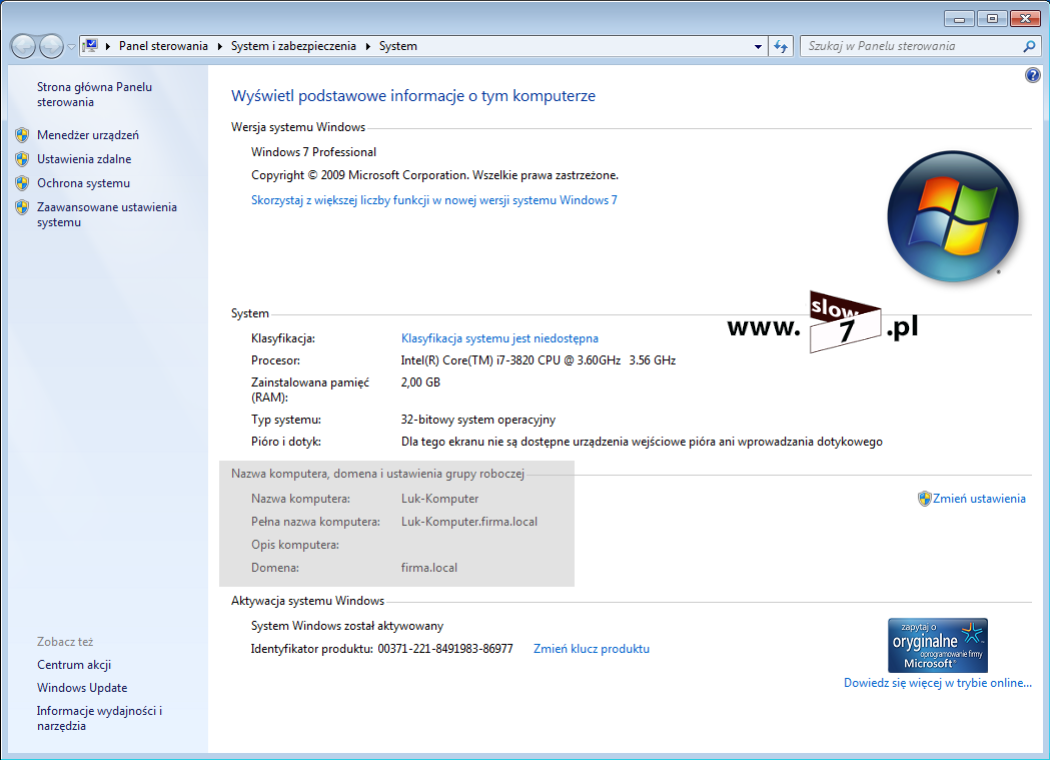Open Ustawienia zdalne

84,159
